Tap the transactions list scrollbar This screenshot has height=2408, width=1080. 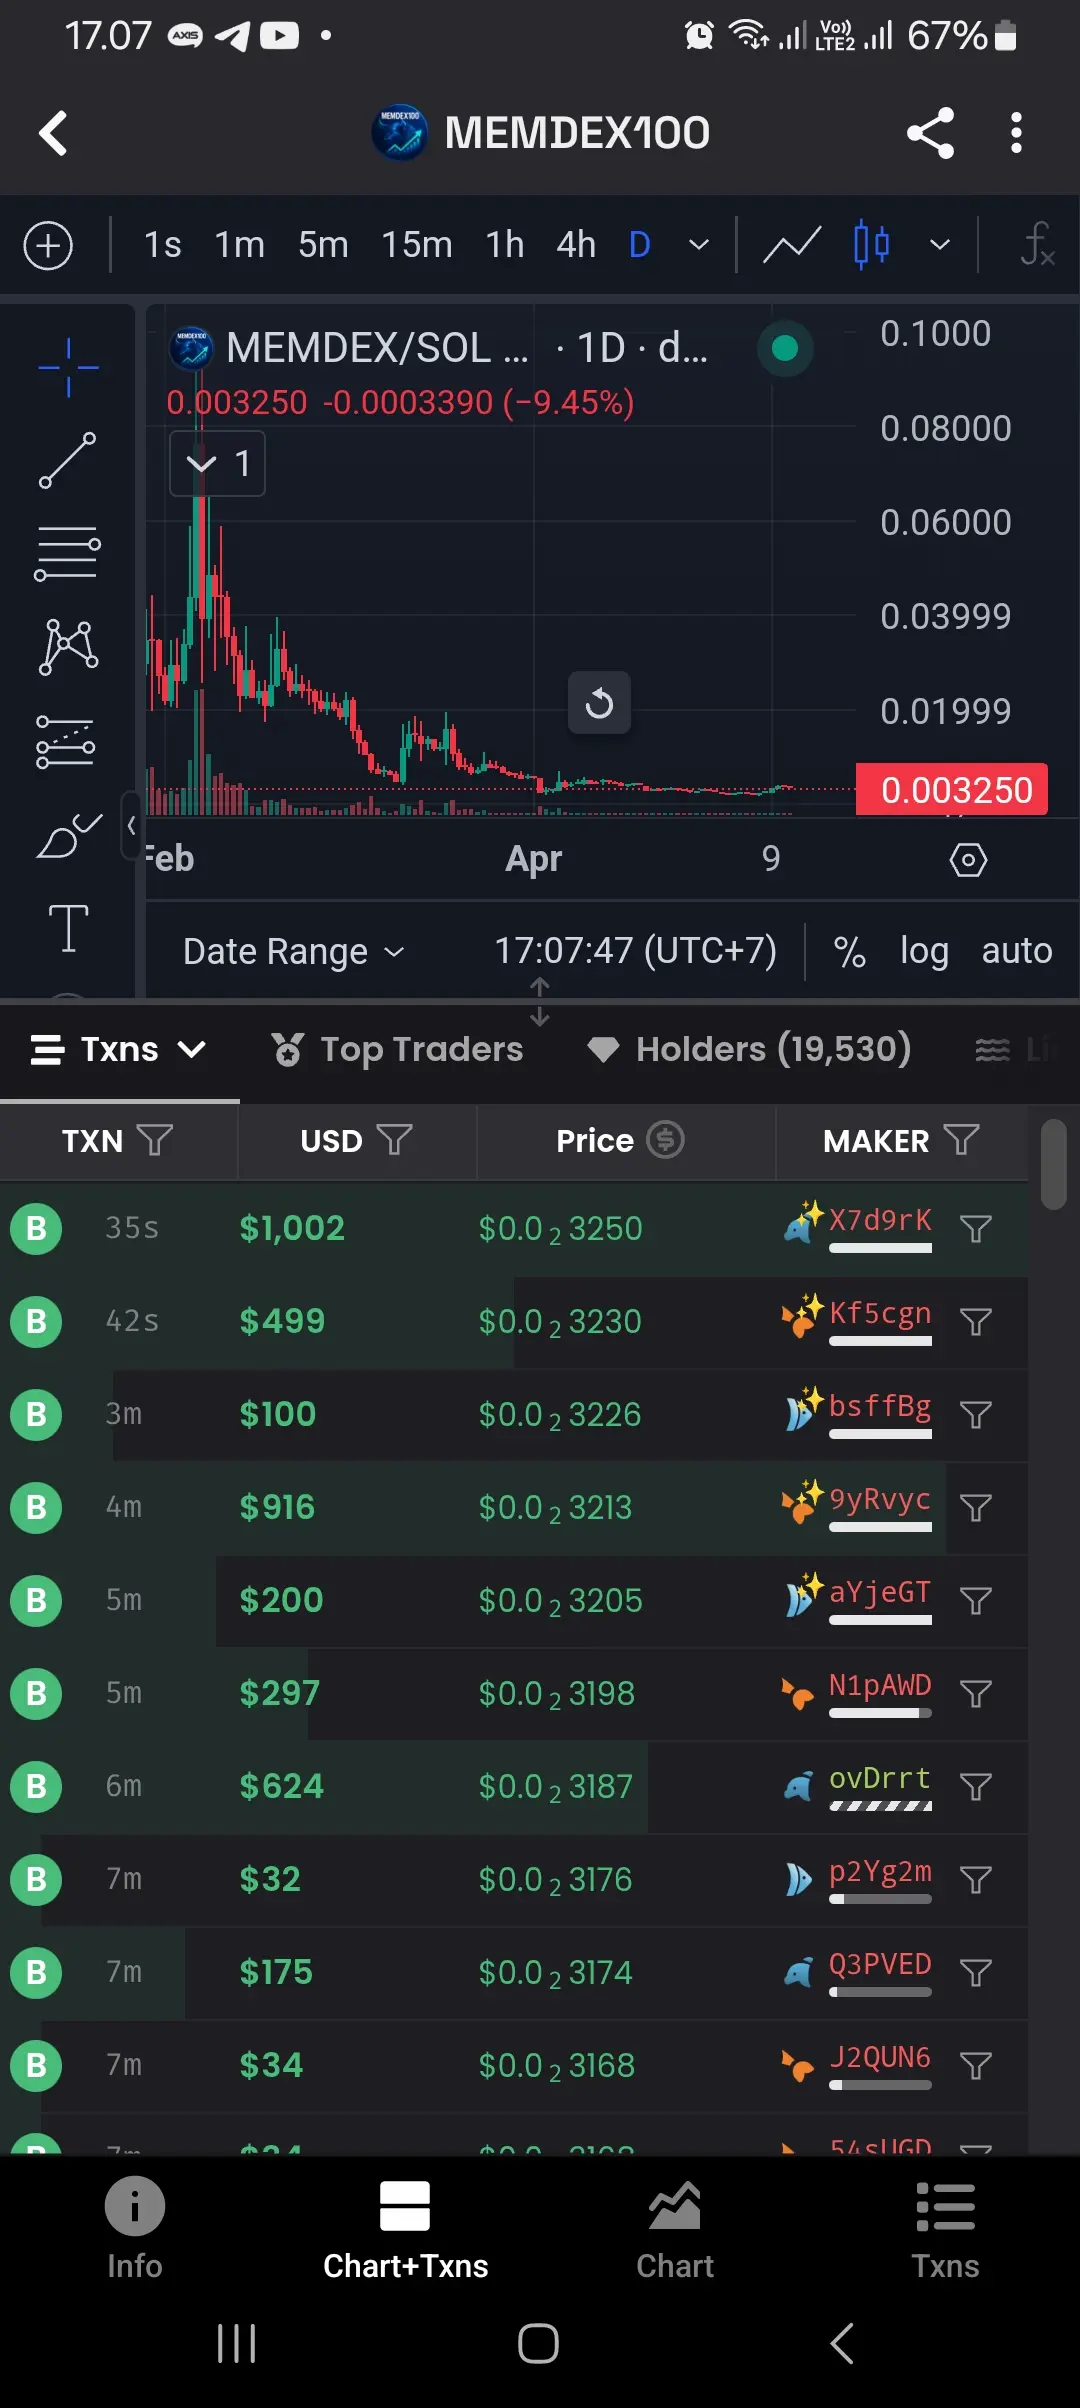tap(1053, 1165)
